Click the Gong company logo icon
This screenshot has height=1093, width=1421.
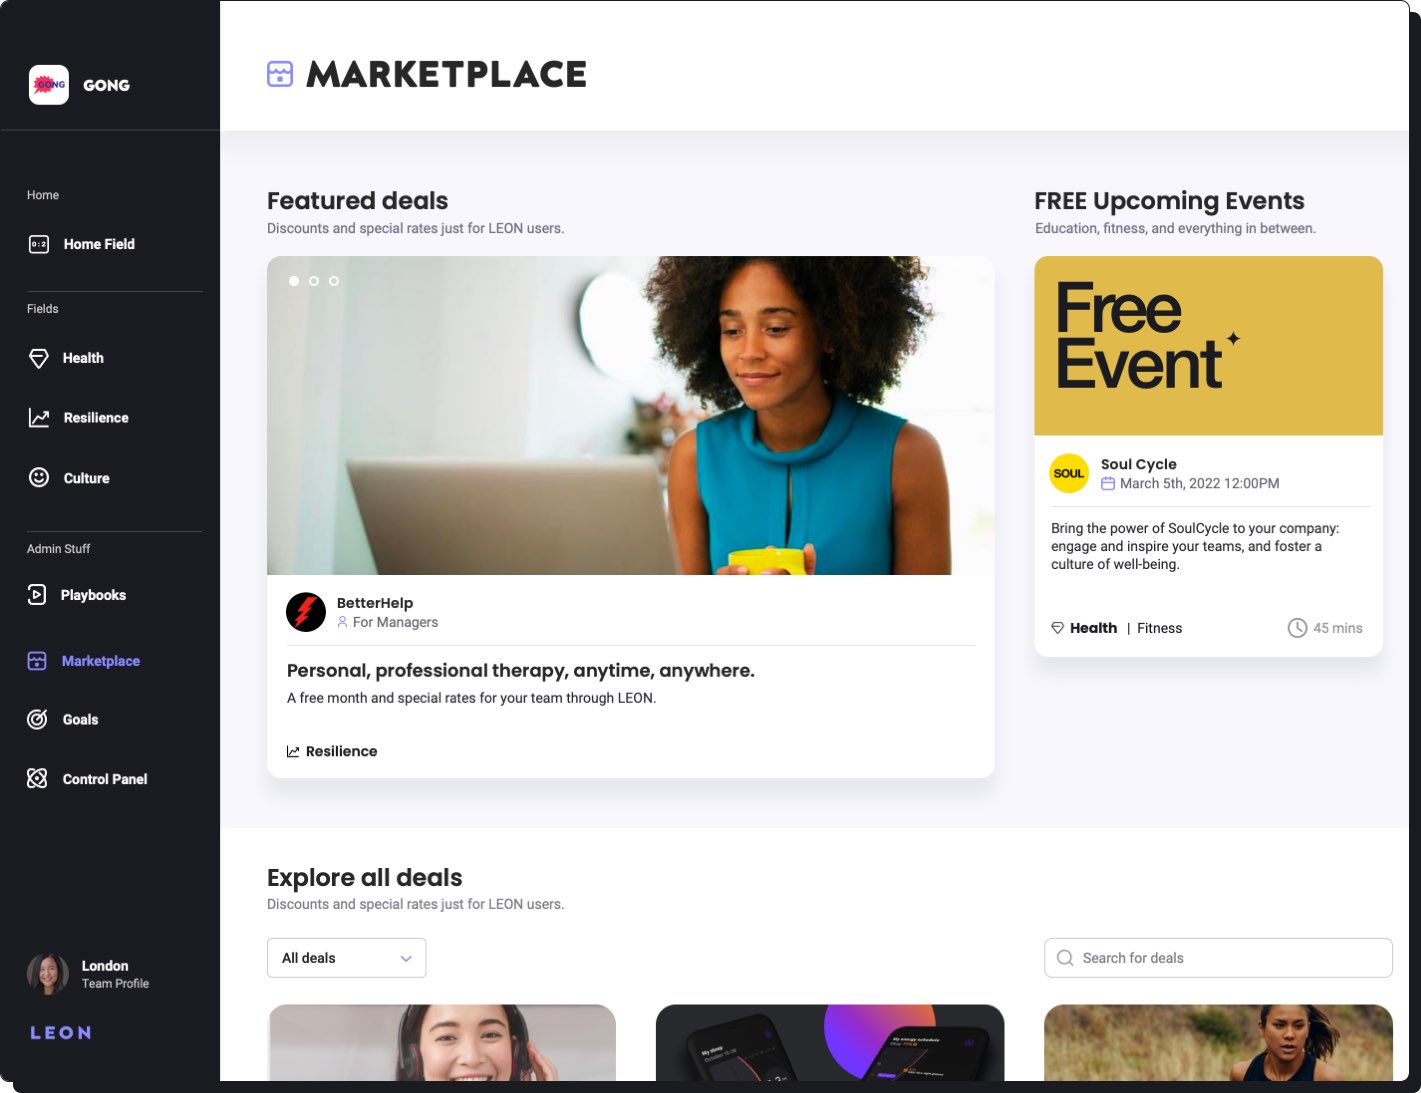click(x=49, y=85)
